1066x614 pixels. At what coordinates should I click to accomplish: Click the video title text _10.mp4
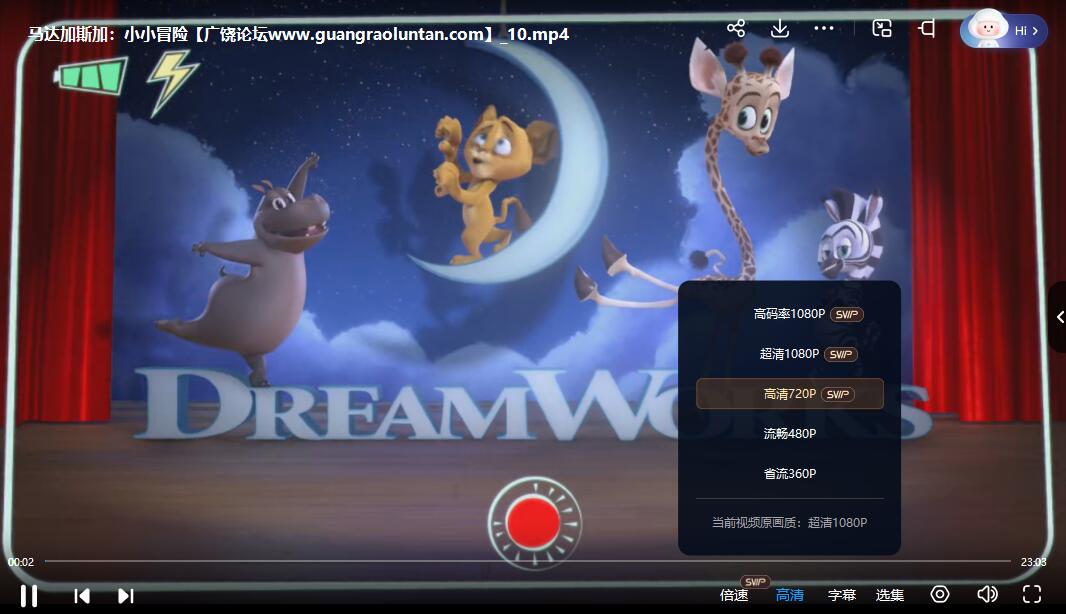tap(299, 34)
